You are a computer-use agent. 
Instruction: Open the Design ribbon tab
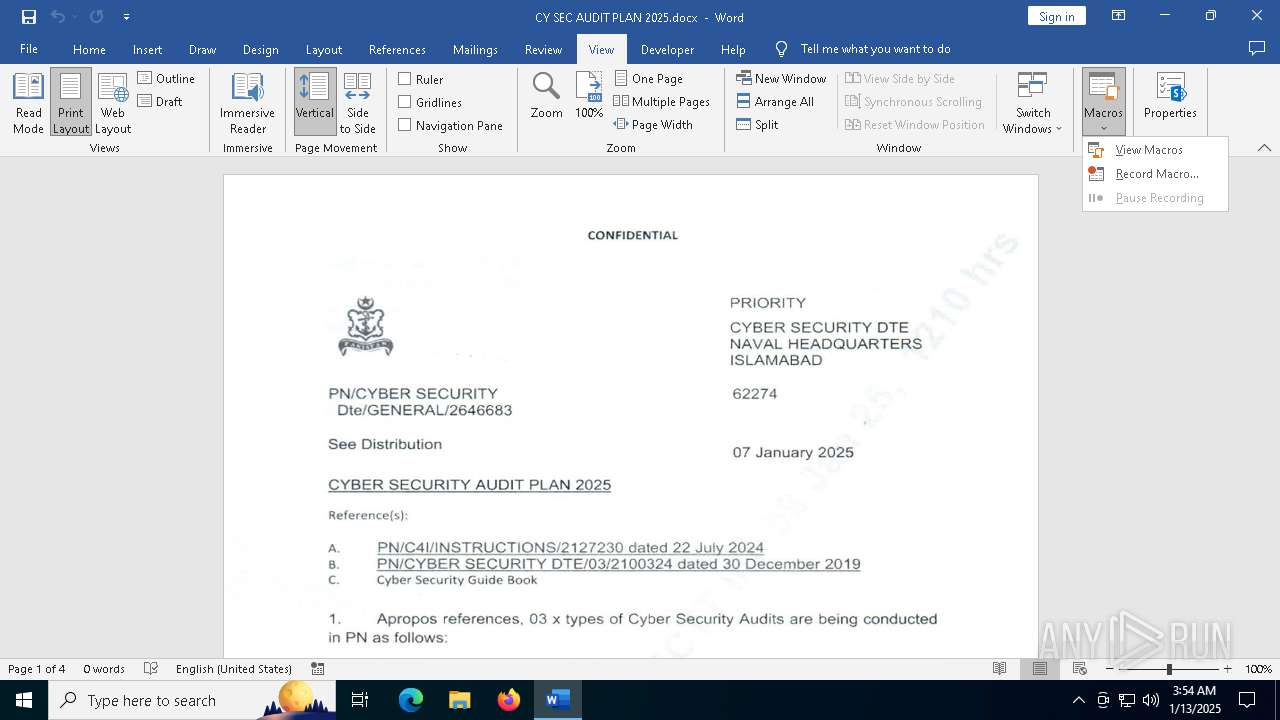pyautogui.click(x=260, y=49)
